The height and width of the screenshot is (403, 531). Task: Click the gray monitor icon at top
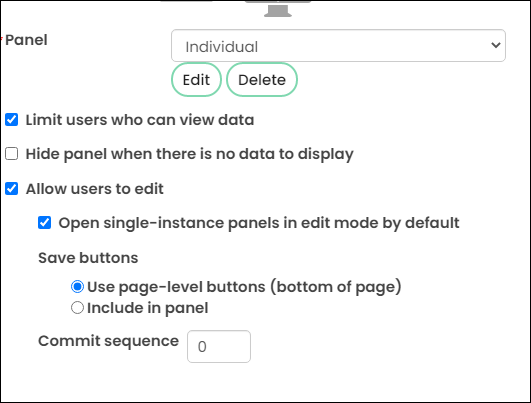pos(278,9)
